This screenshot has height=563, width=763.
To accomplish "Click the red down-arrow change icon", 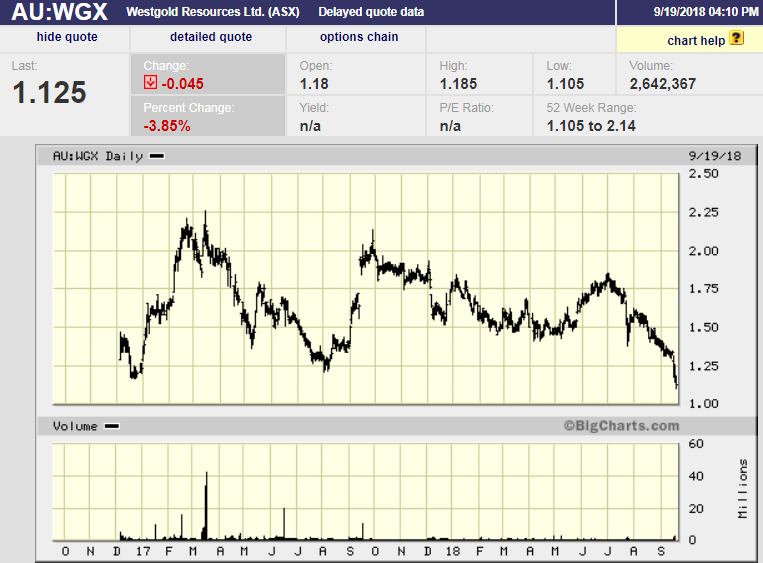I will (x=150, y=82).
